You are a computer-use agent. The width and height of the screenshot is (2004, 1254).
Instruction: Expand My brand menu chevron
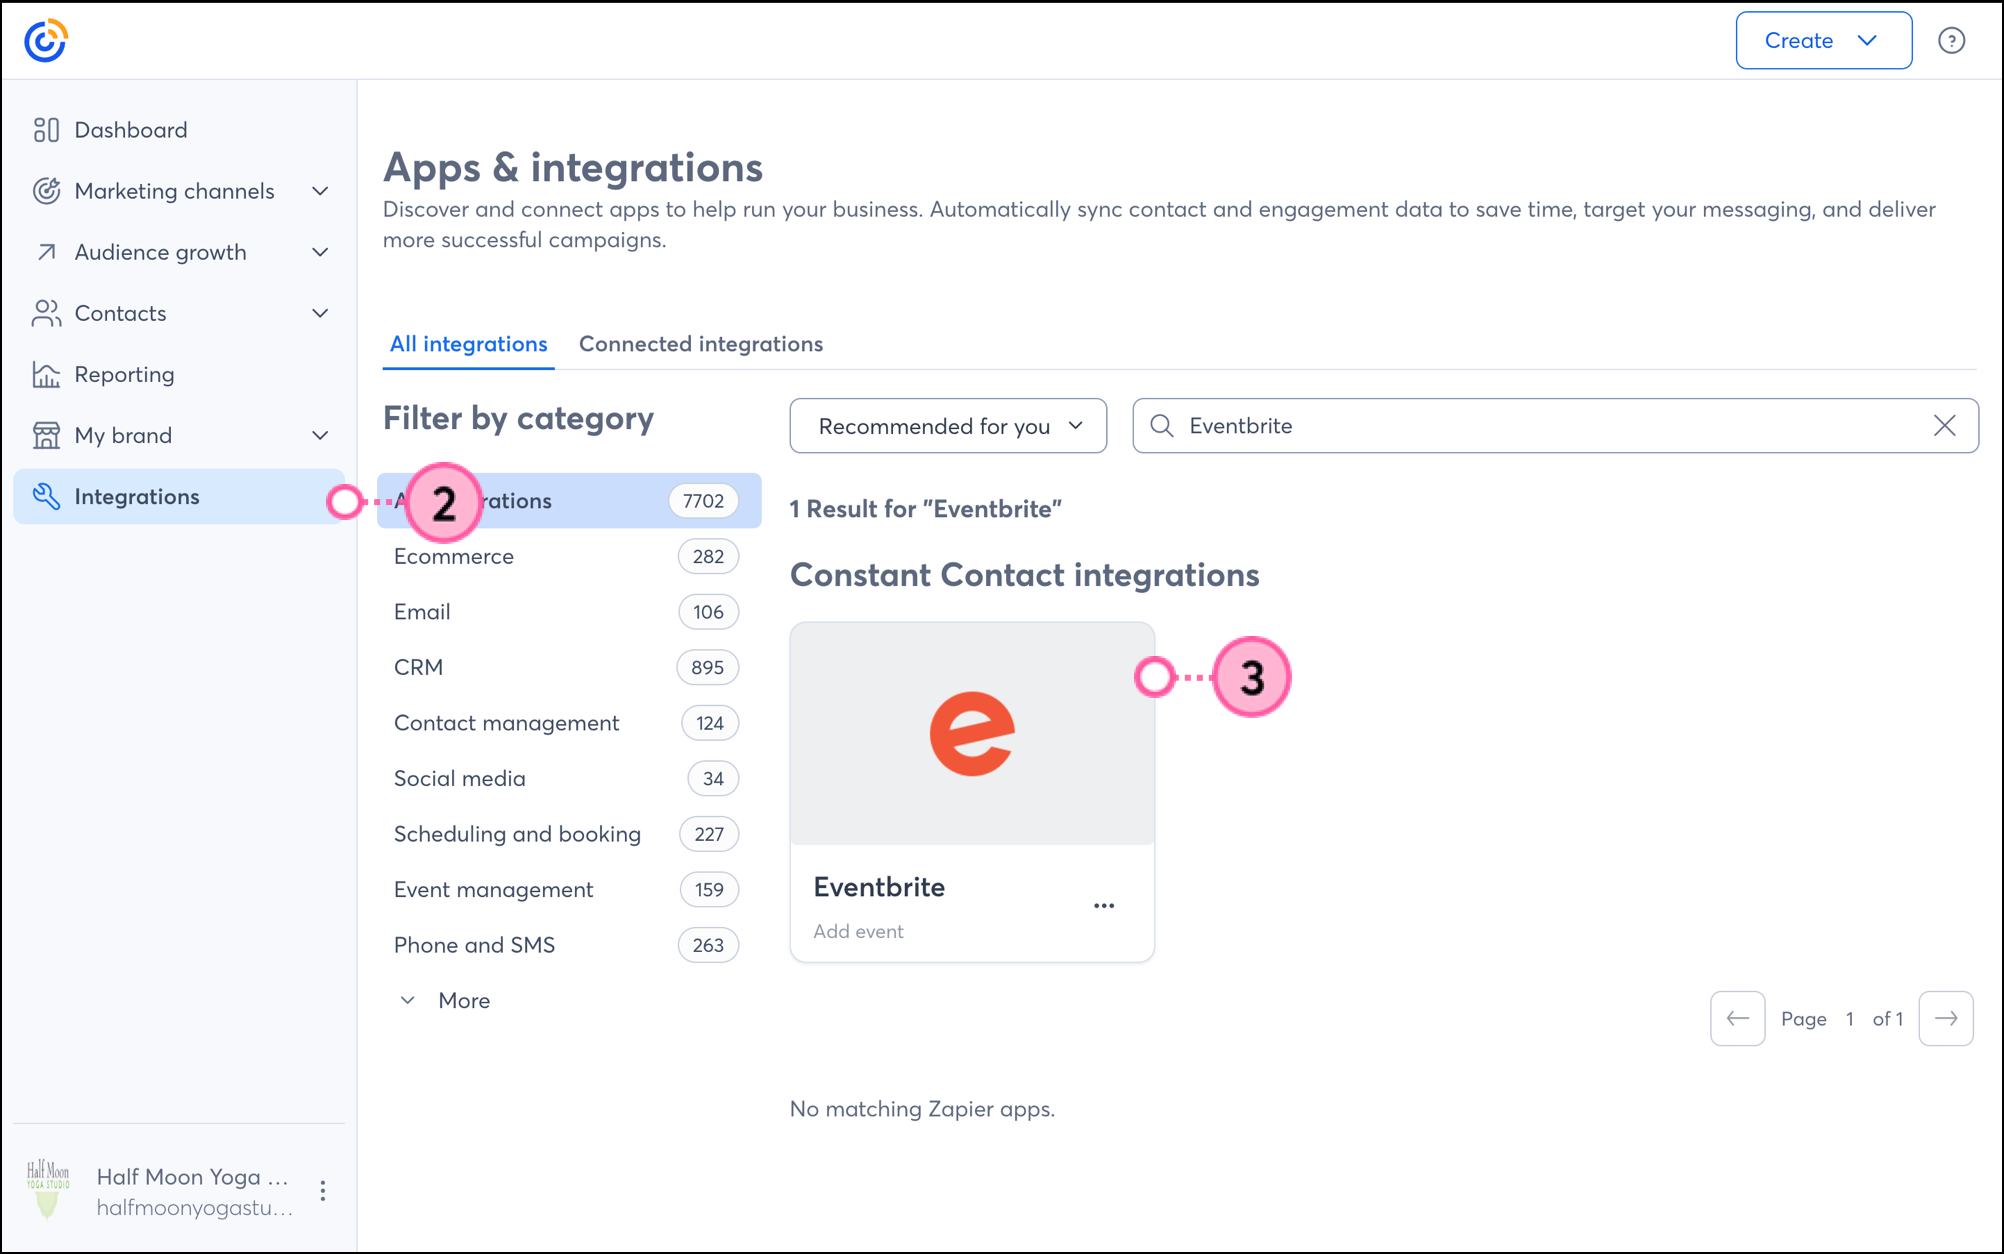(320, 435)
